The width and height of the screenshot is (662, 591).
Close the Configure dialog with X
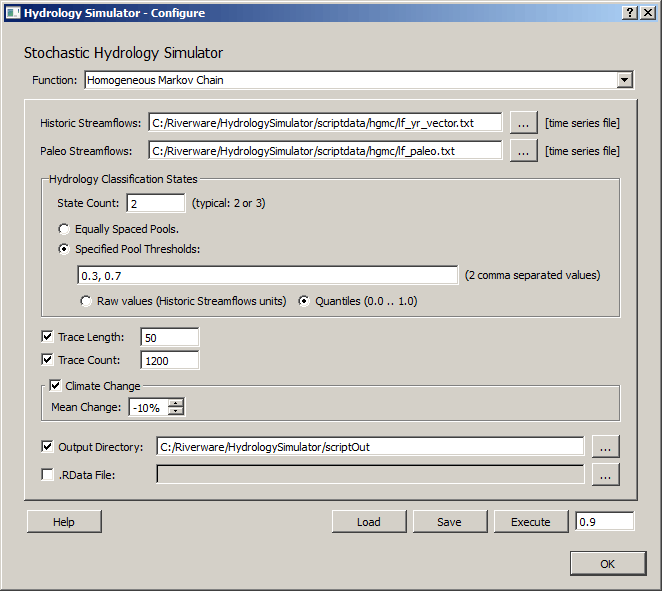[648, 13]
